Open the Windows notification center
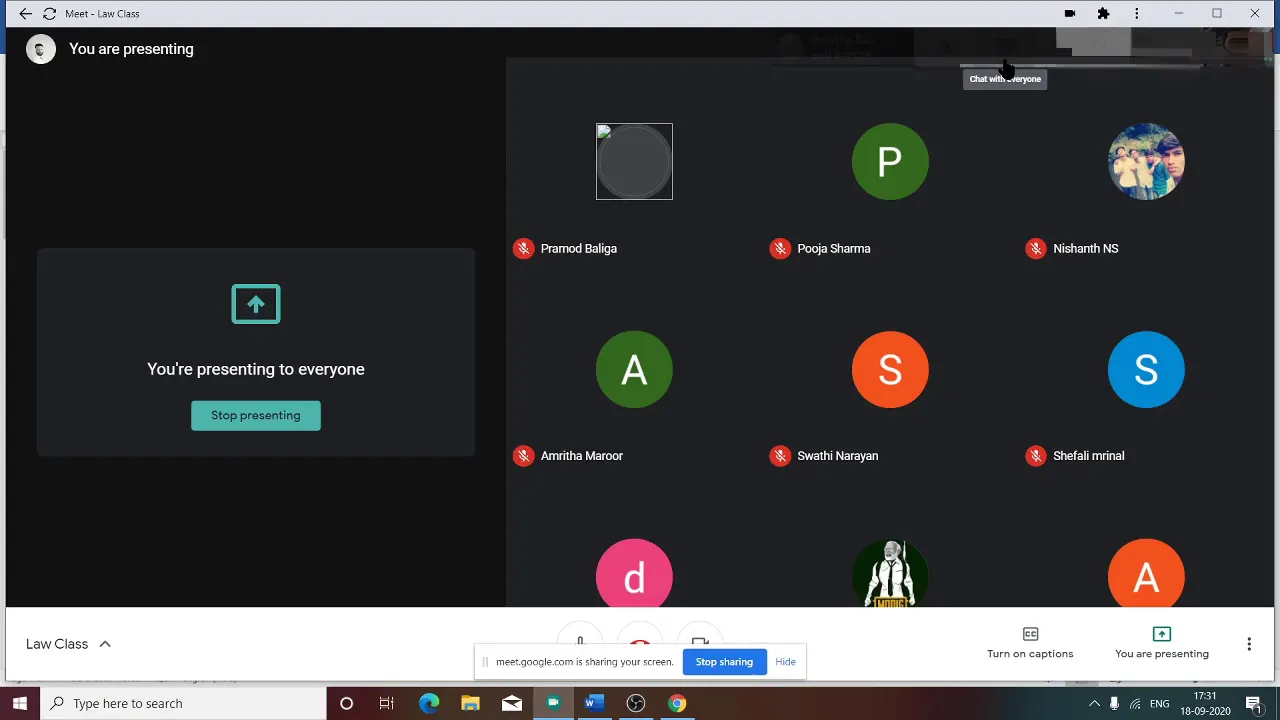 [1253, 704]
